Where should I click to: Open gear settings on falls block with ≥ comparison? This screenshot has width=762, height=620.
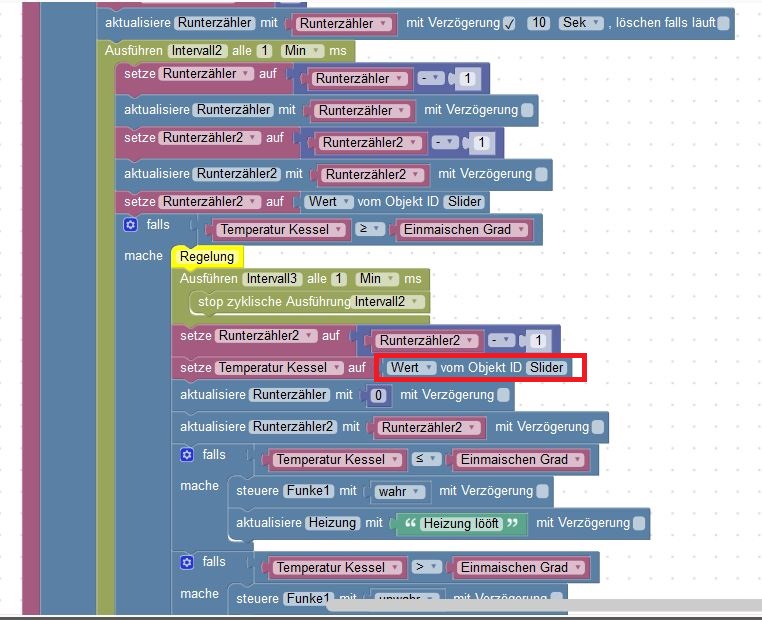click(x=130, y=225)
